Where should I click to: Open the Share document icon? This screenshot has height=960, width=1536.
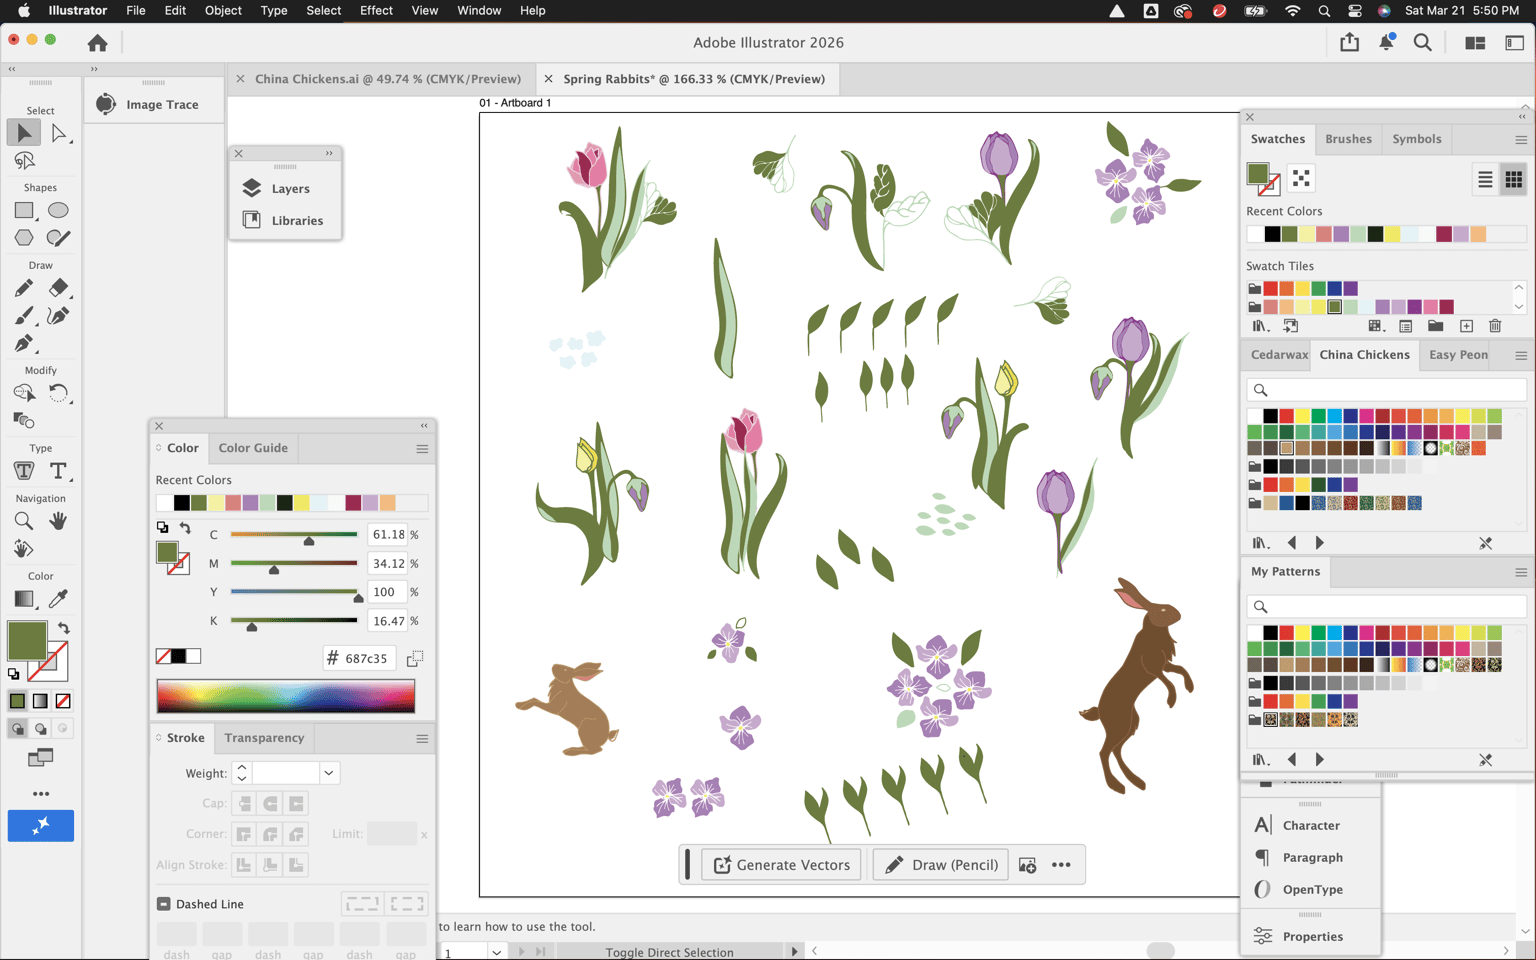click(1350, 42)
